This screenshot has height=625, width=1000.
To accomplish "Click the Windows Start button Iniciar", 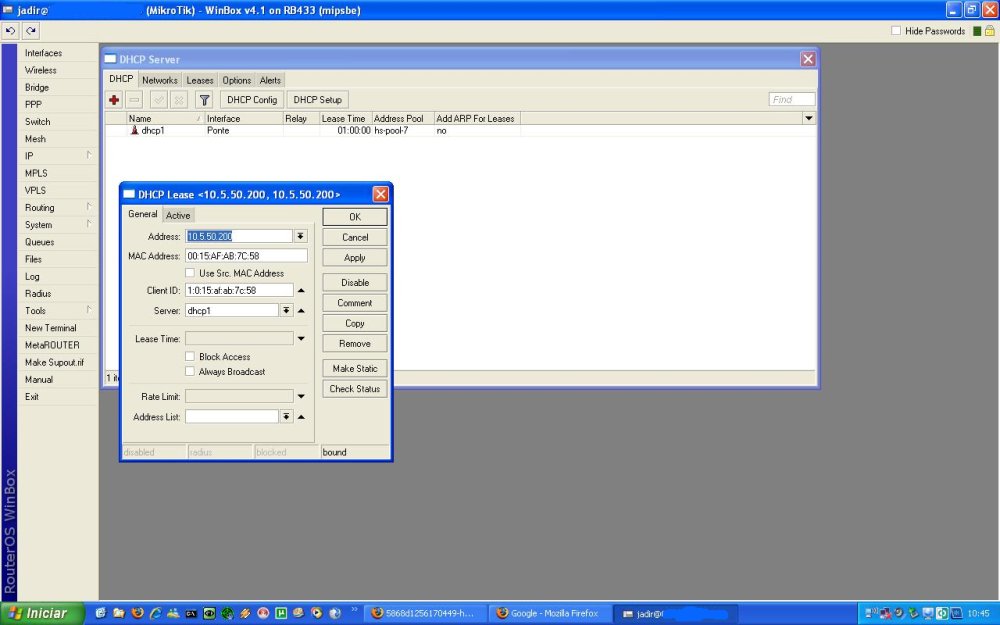I will click(42, 613).
